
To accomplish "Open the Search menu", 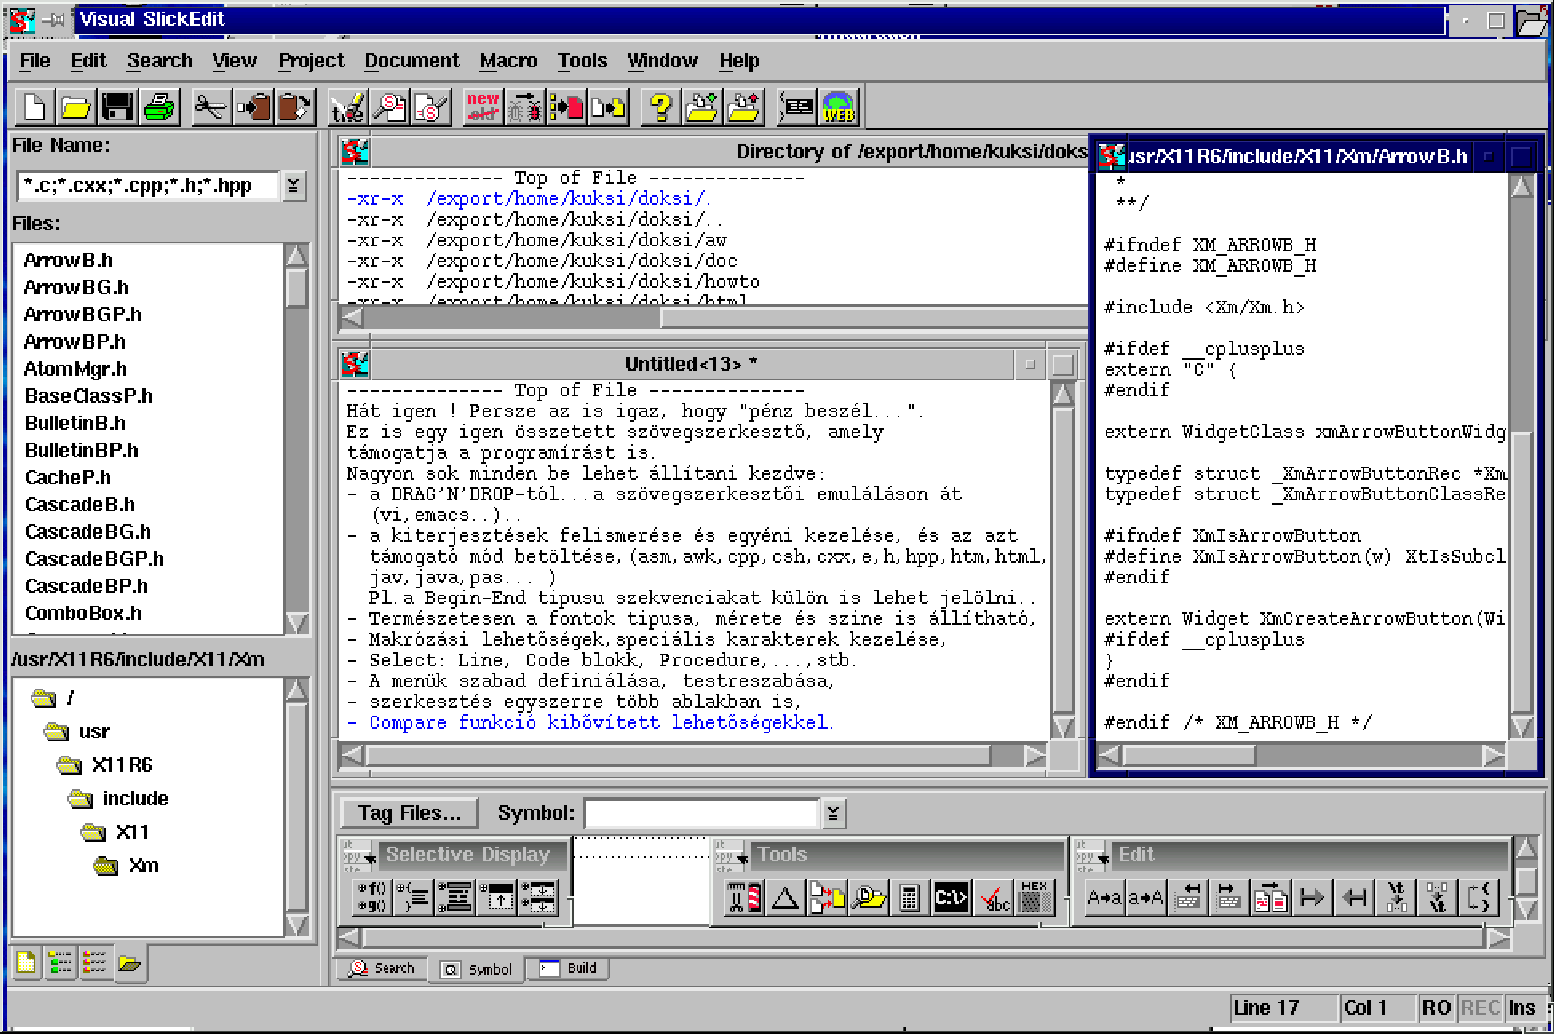I will point(159,60).
